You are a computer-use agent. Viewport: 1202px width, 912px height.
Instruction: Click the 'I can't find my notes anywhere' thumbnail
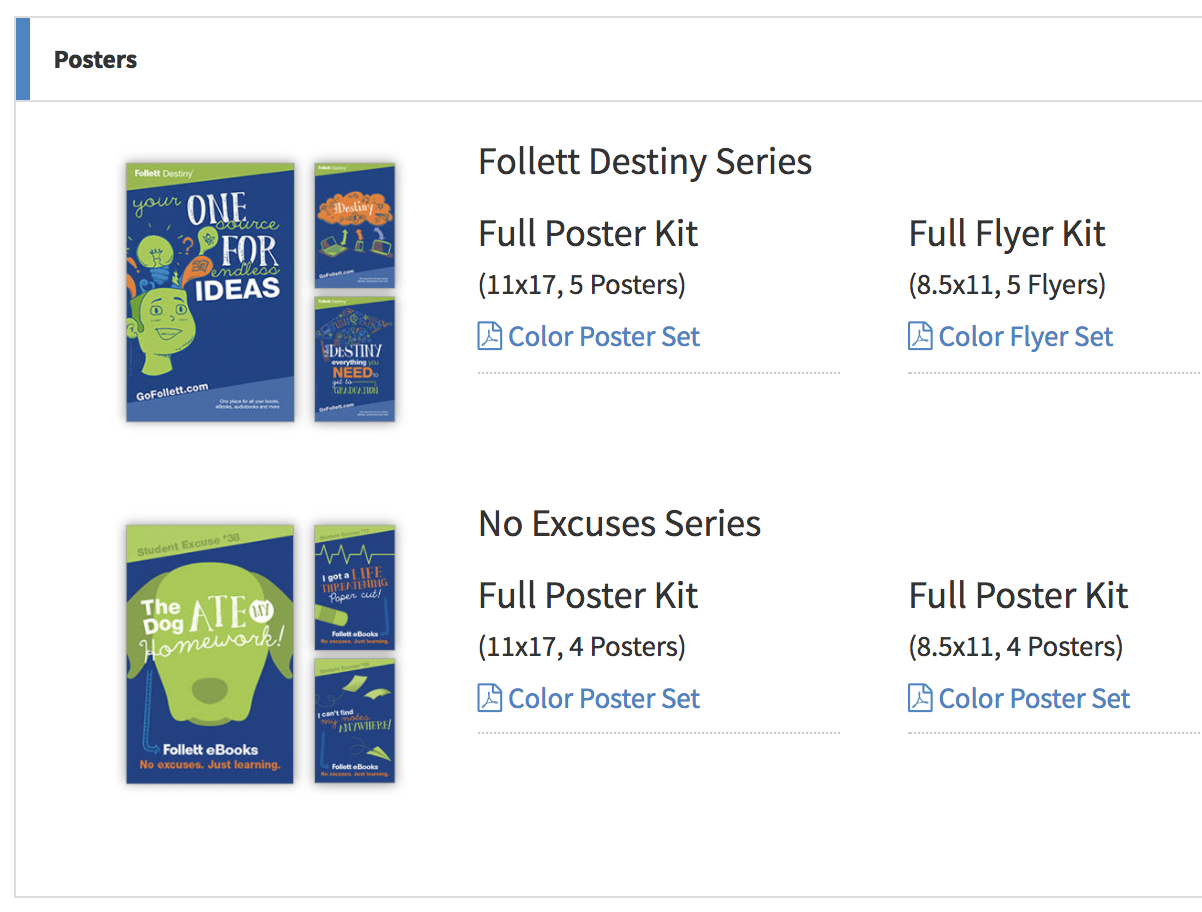[x=354, y=721]
